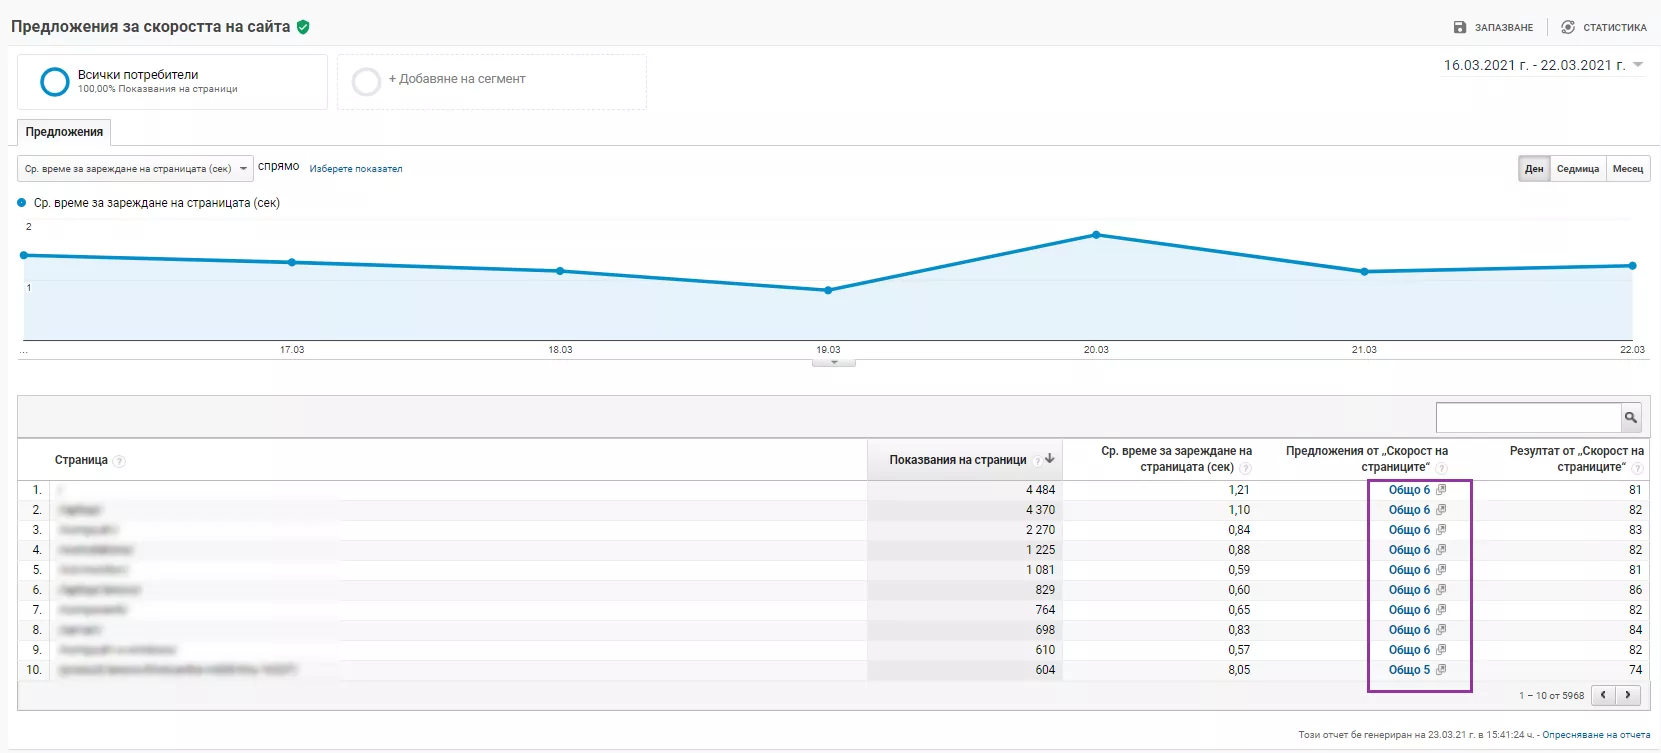This screenshot has width=1661, height=753.
Task: Collapse the chart using the expander handle
Action: [x=834, y=362]
